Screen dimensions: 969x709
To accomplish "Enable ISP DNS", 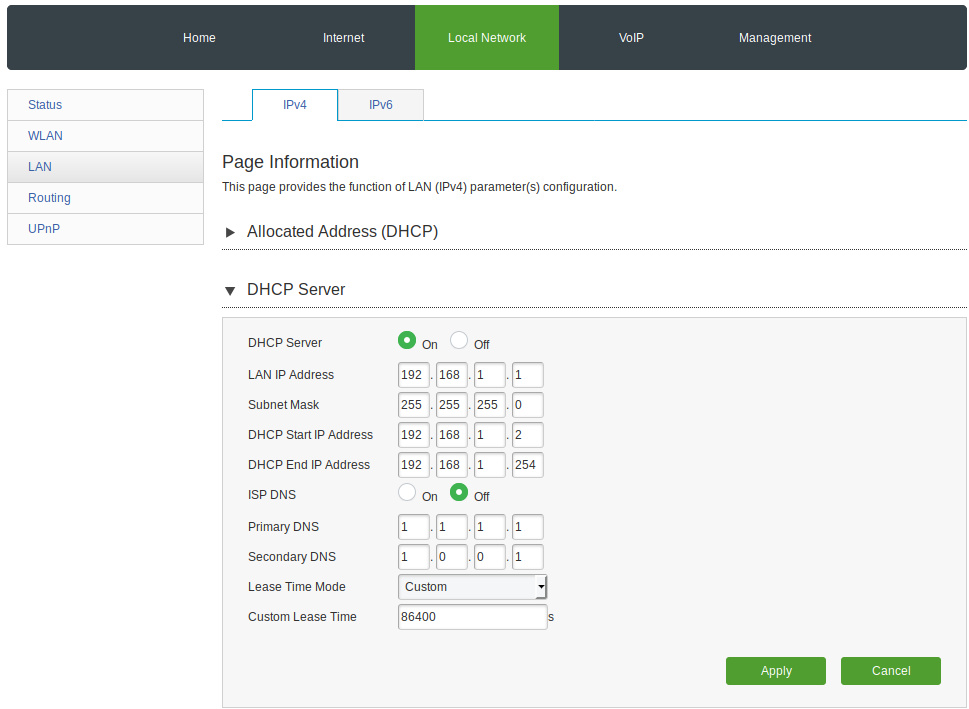I will [407, 491].
